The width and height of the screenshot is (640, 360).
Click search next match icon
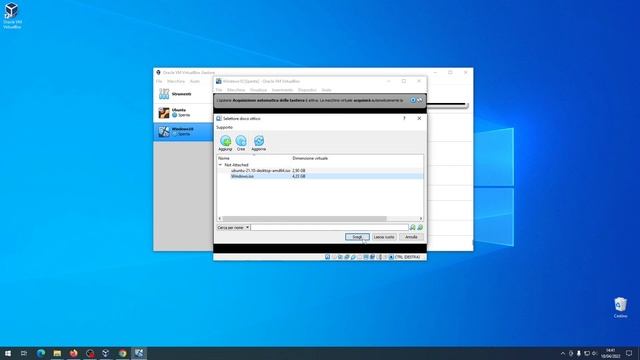(420, 227)
